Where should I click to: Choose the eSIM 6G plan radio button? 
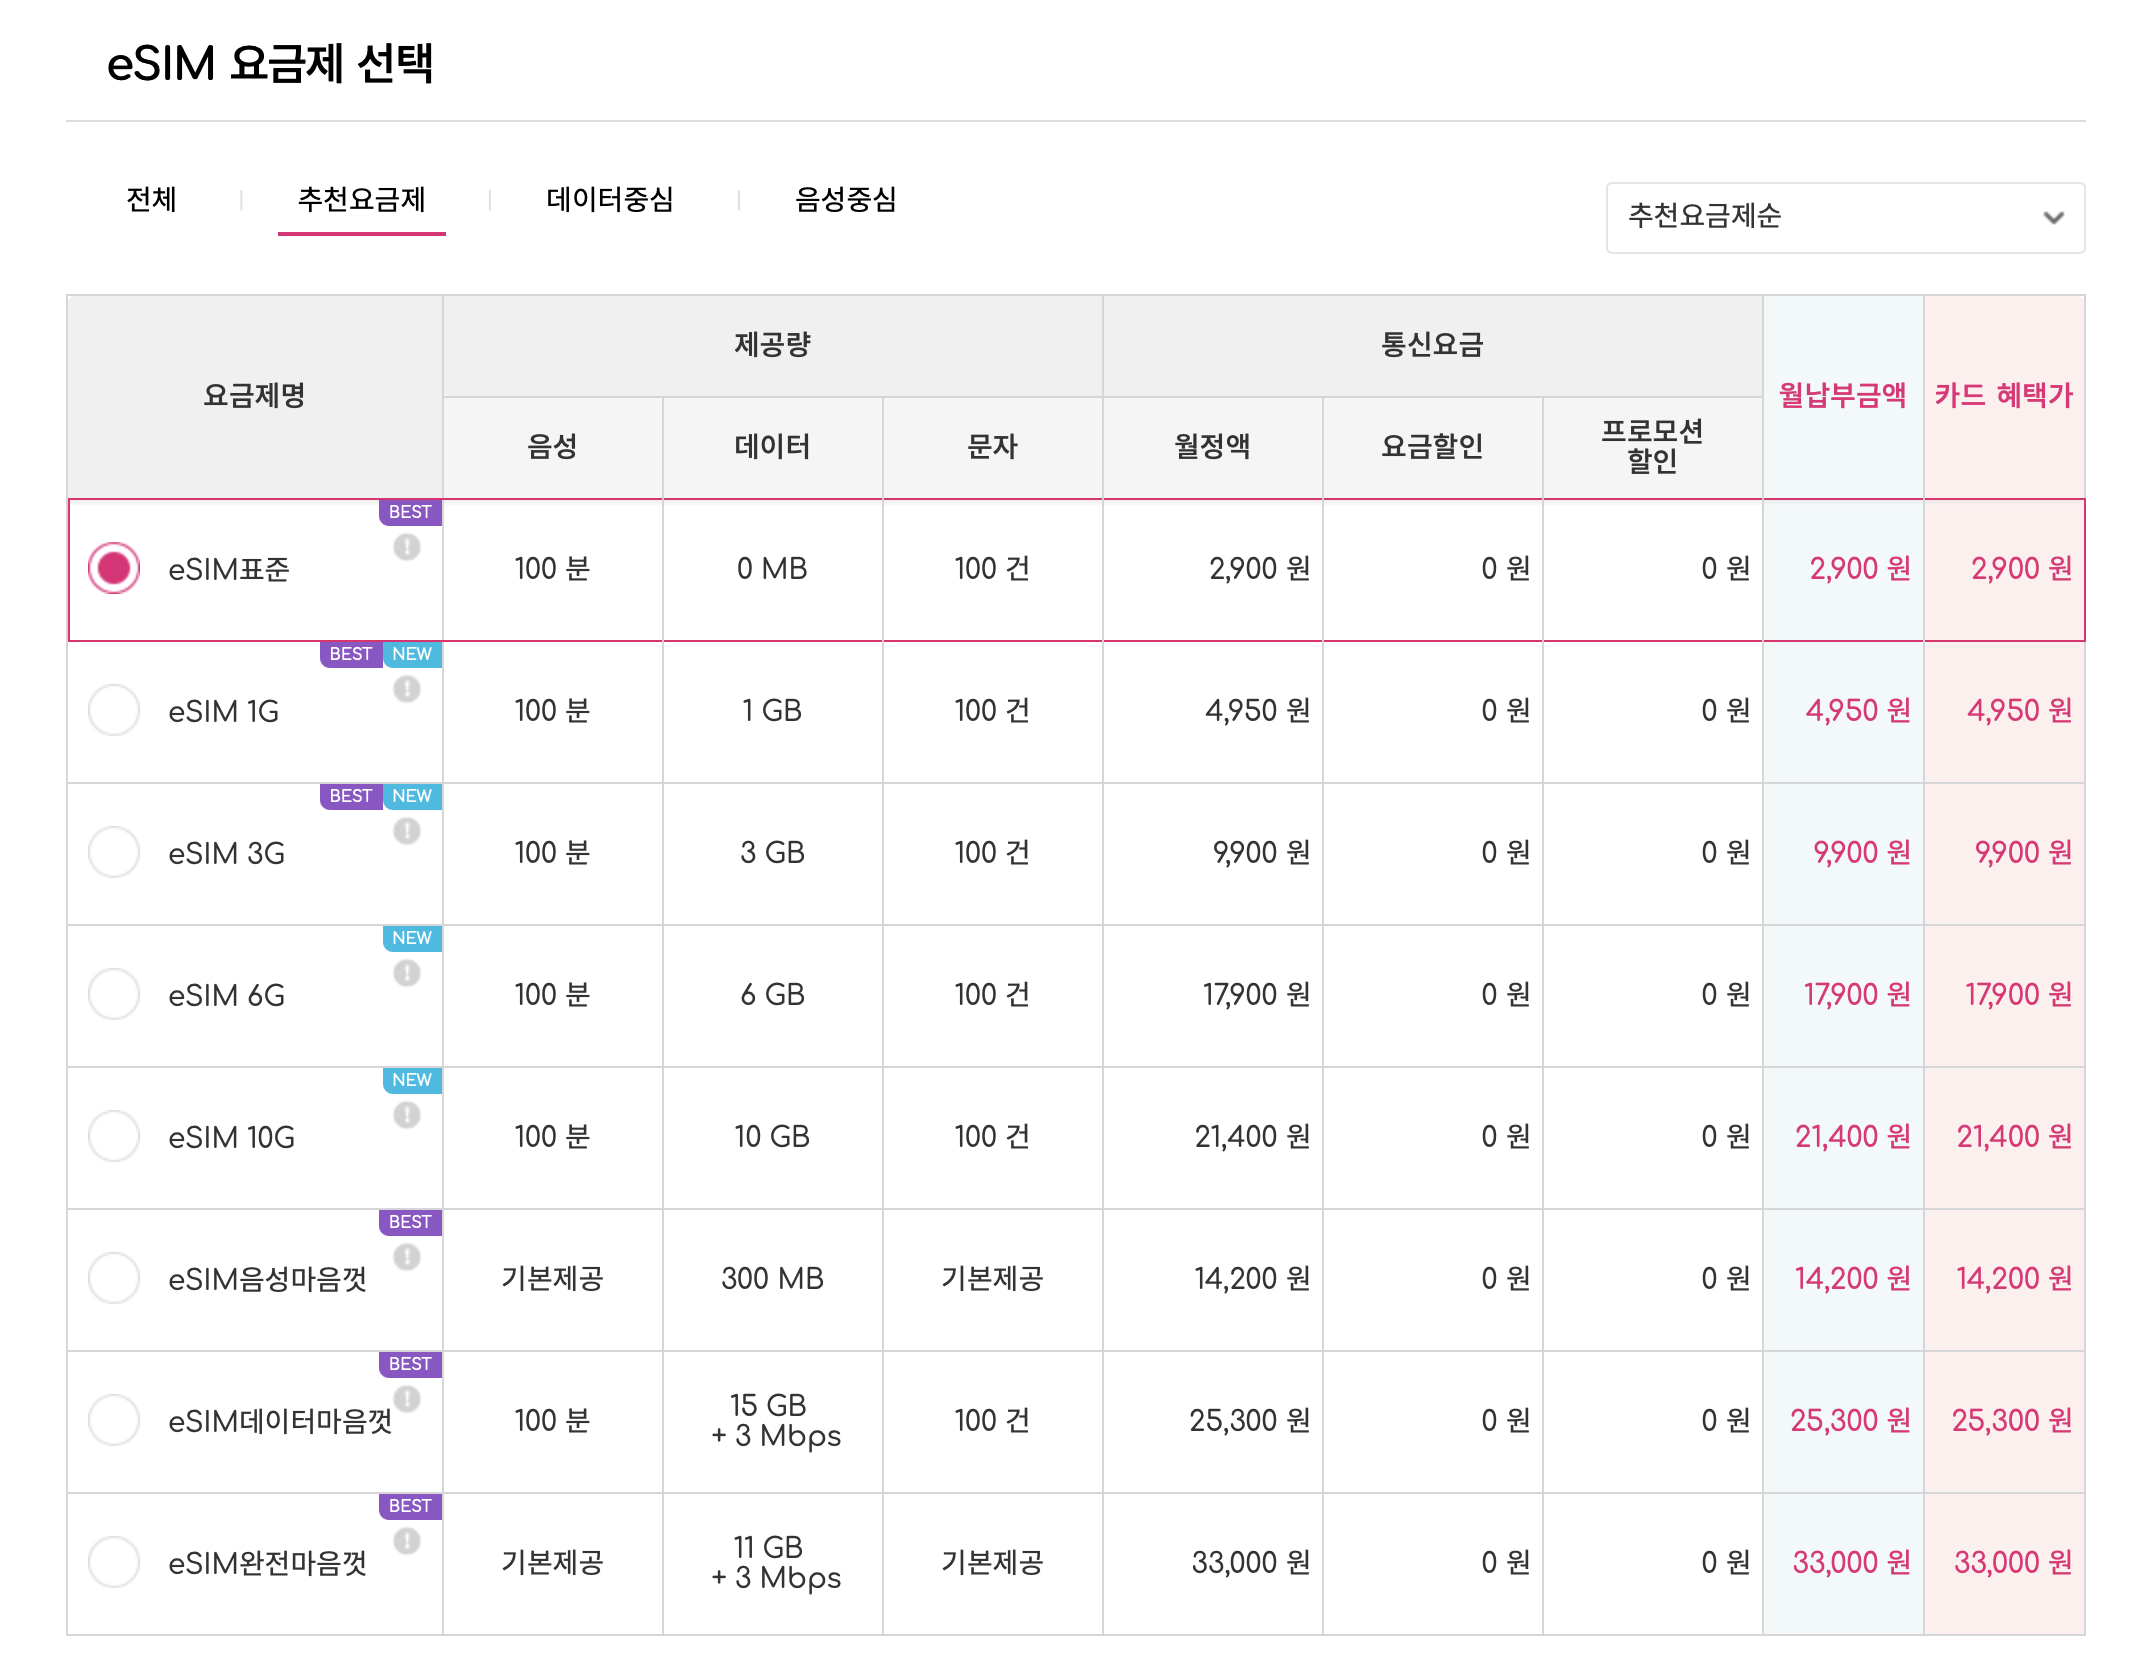click(114, 994)
